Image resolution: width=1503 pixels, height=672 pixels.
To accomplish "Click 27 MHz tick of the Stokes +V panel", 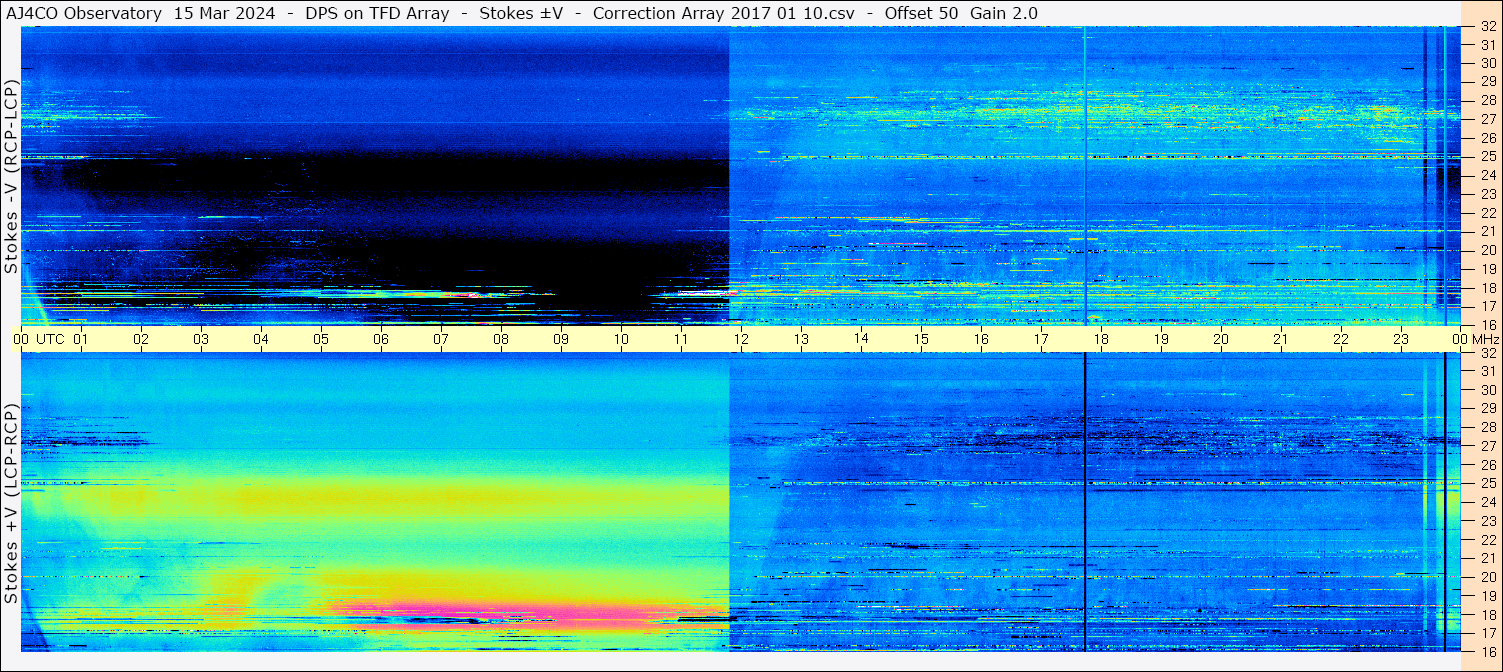I will 1487,446.
